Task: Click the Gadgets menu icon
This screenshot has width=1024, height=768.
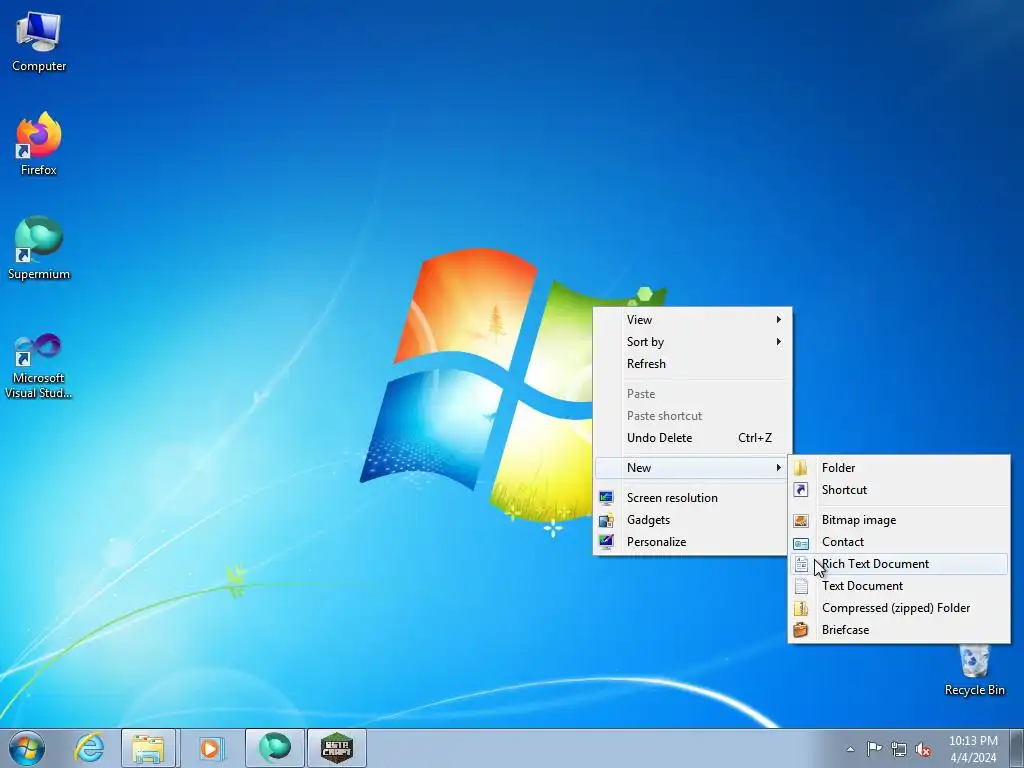Action: pyautogui.click(x=606, y=520)
